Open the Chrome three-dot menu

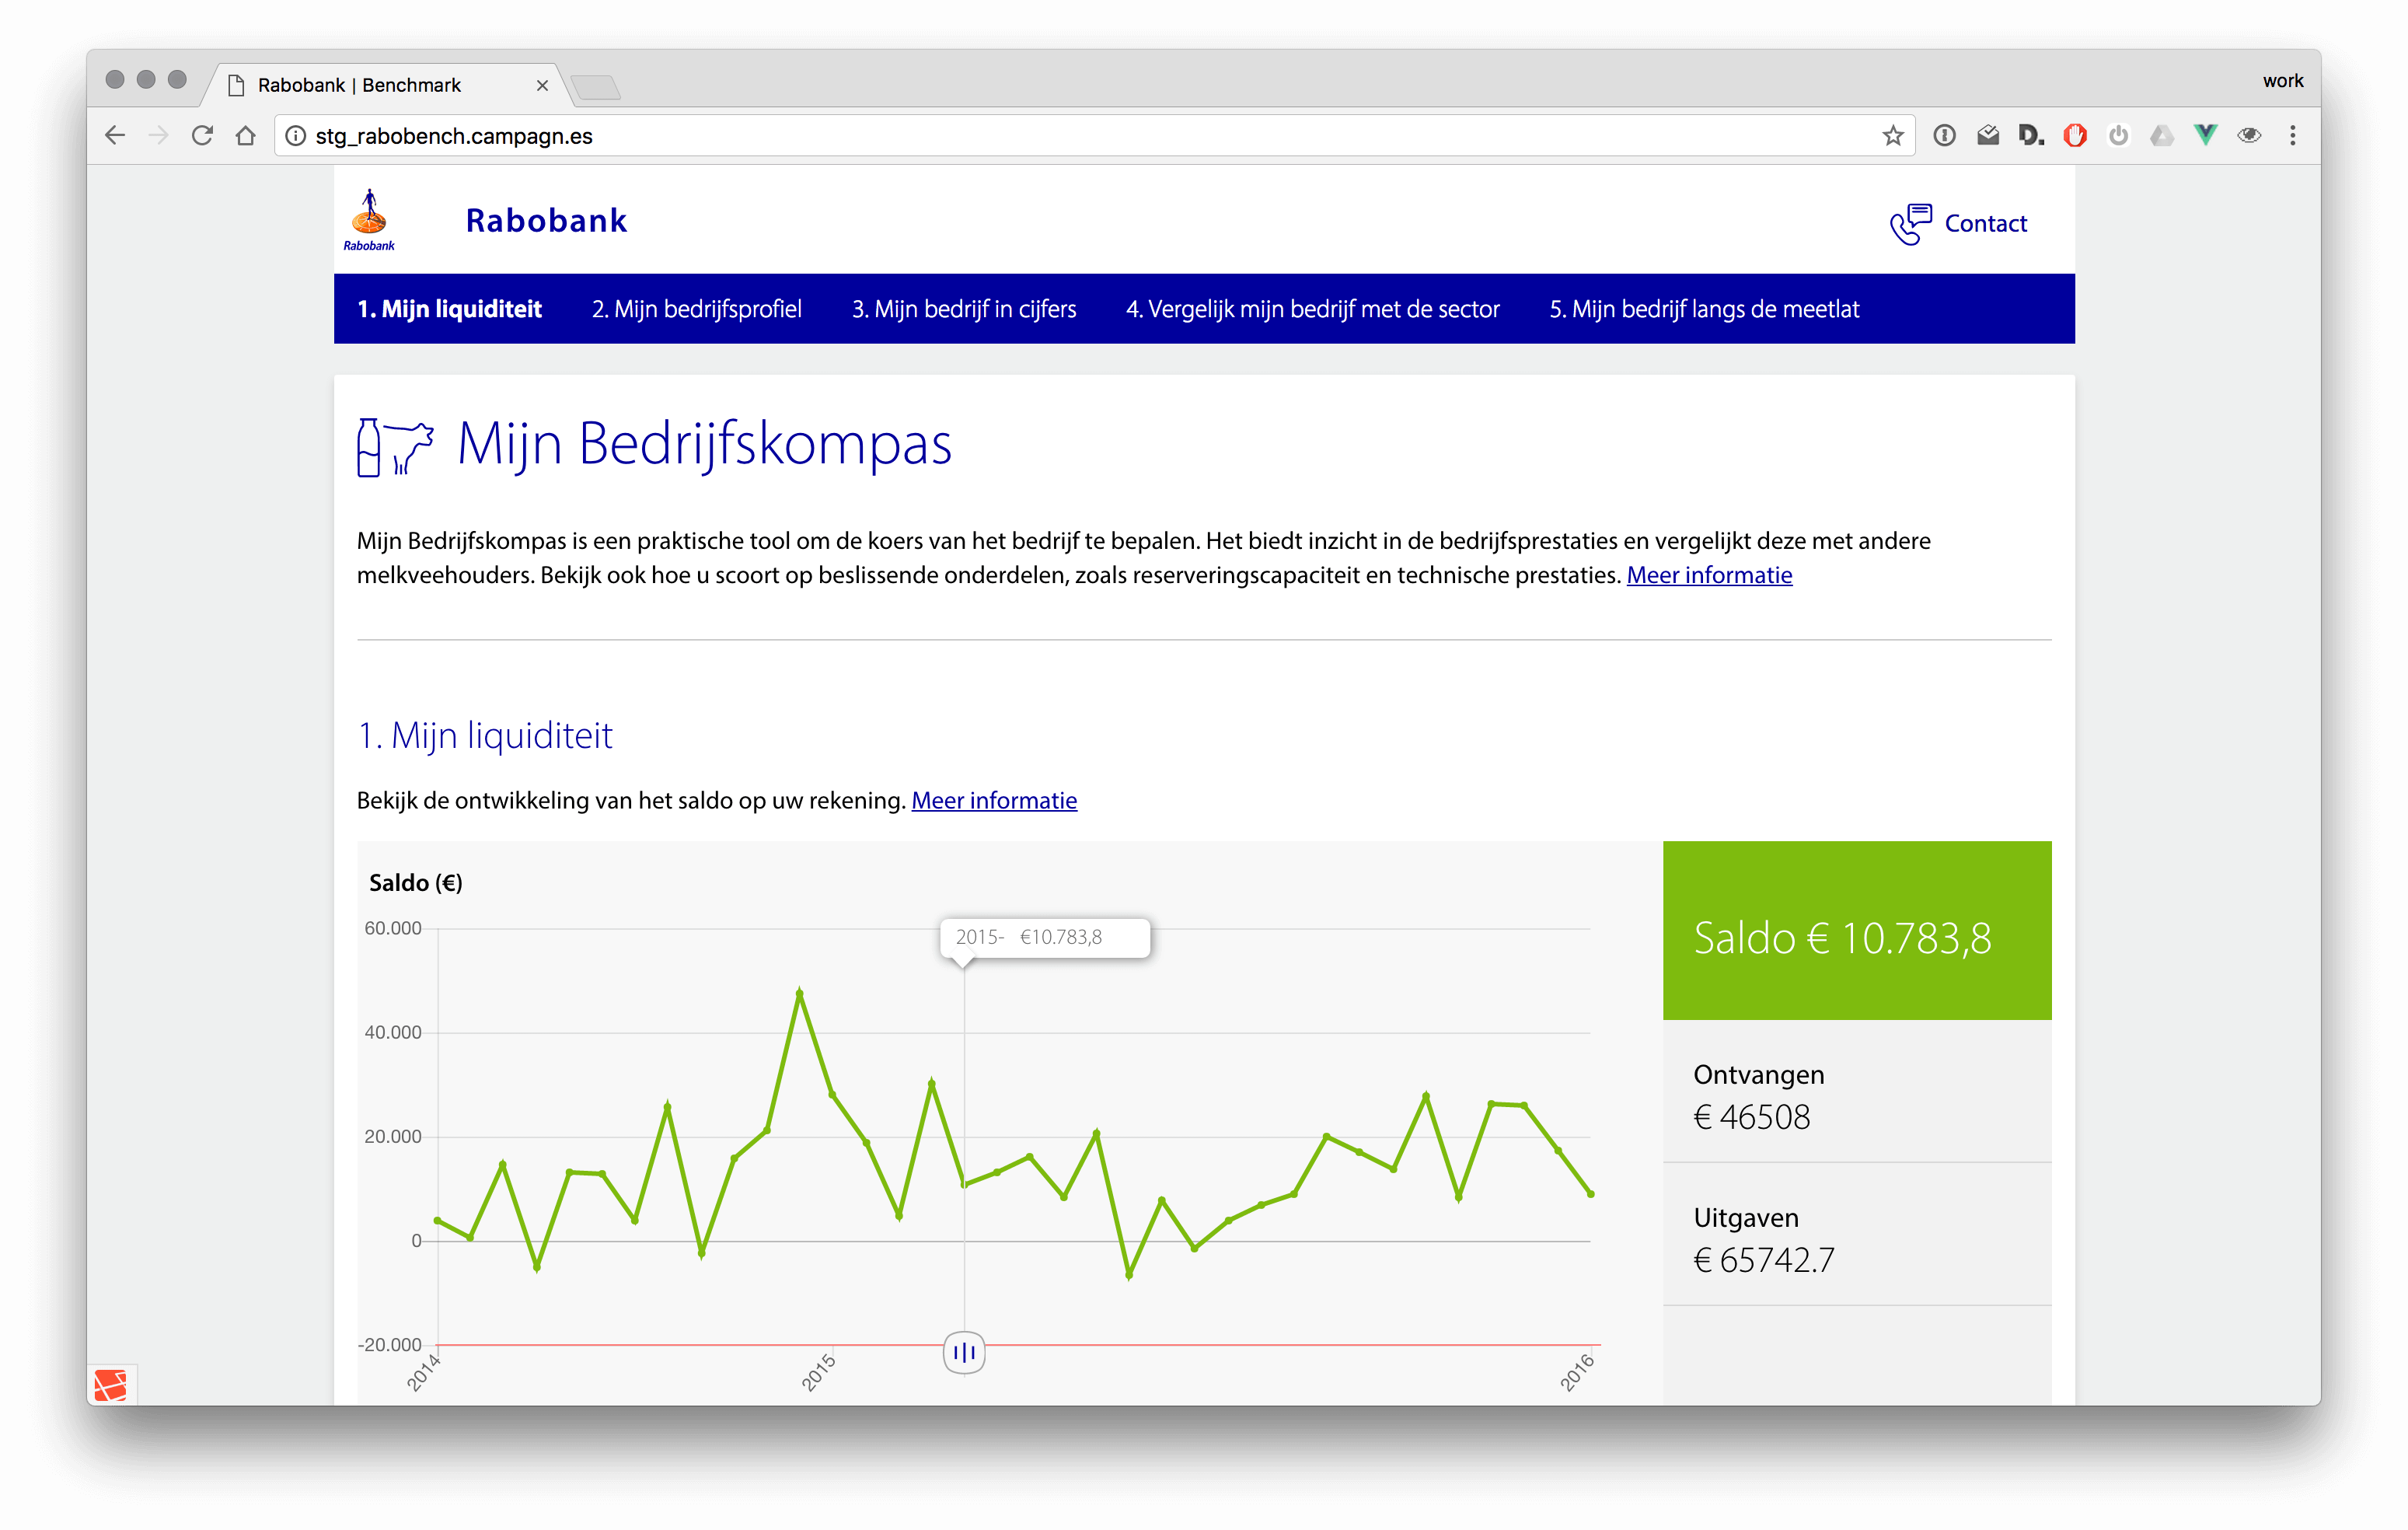tap(2293, 135)
